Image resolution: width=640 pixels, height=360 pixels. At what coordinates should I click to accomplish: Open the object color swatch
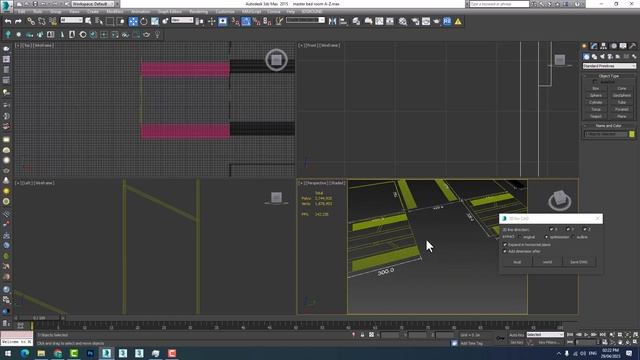click(632, 134)
